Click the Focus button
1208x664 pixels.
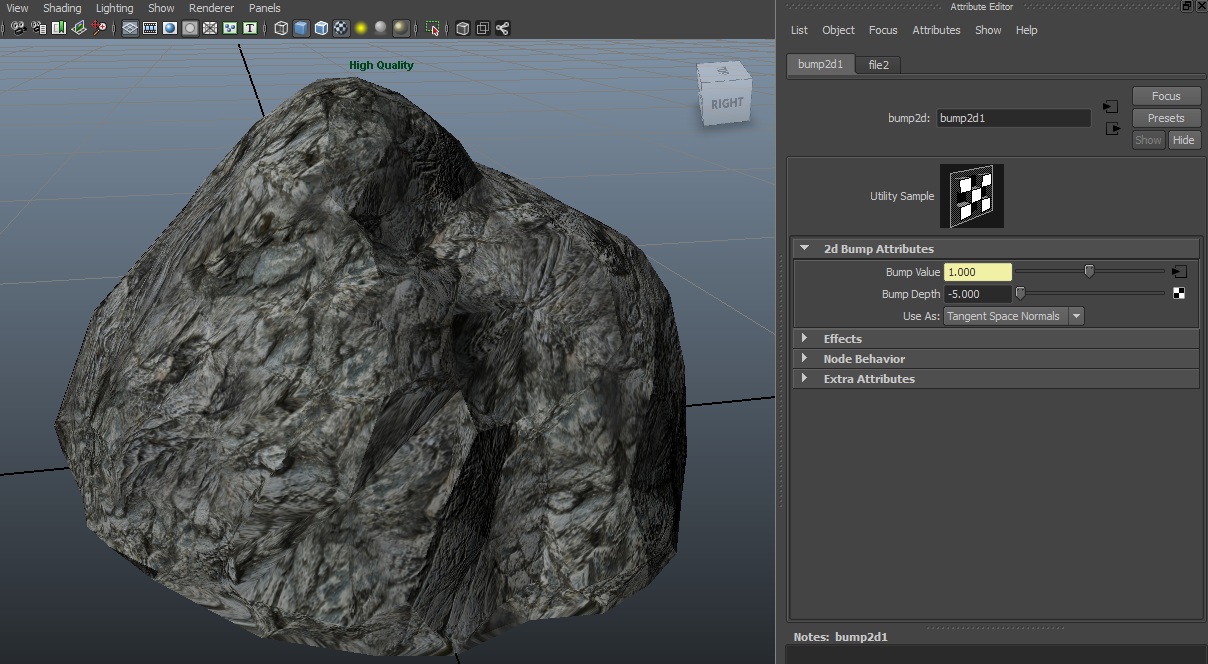tap(1166, 96)
